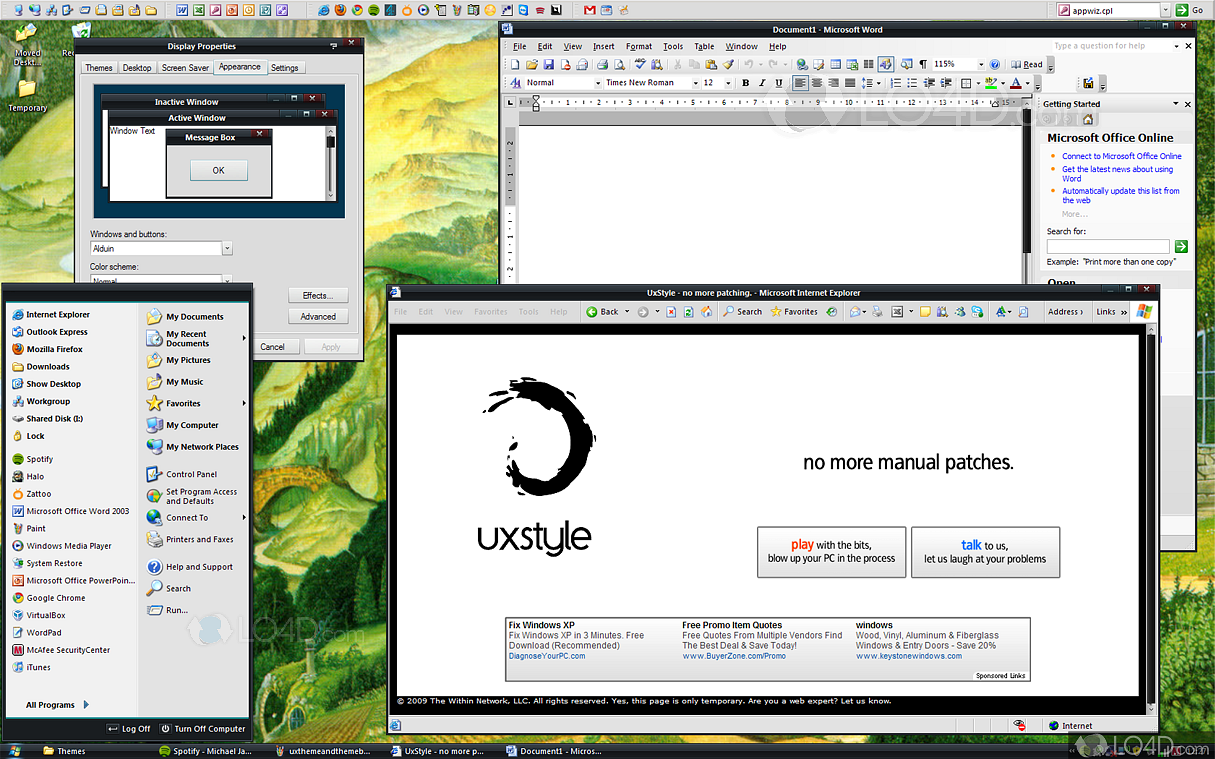Open the Insert menu in Word
This screenshot has width=1215, height=759.
[x=604, y=46]
